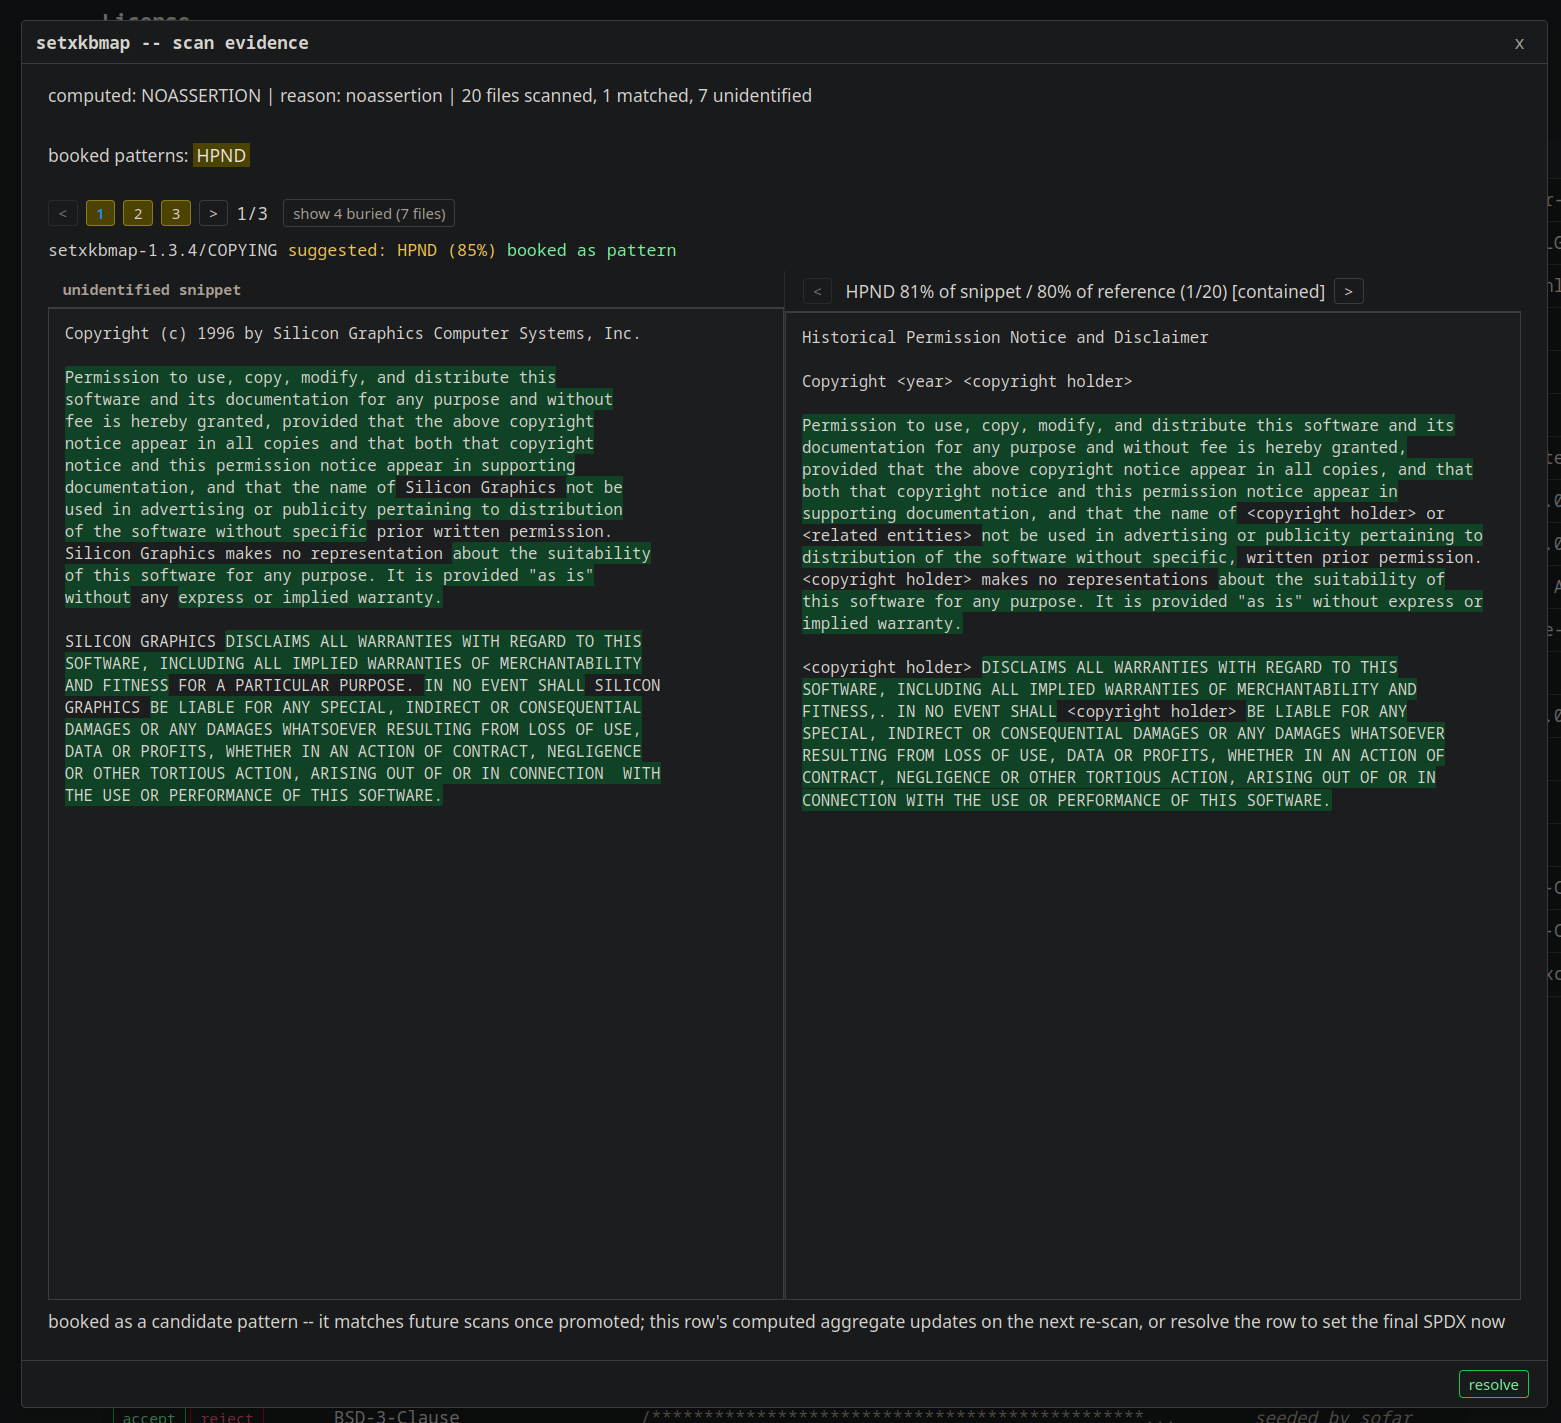The image size is (1561, 1423).
Task: Click the 'unidentified snippet' header
Action: click(x=152, y=290)
